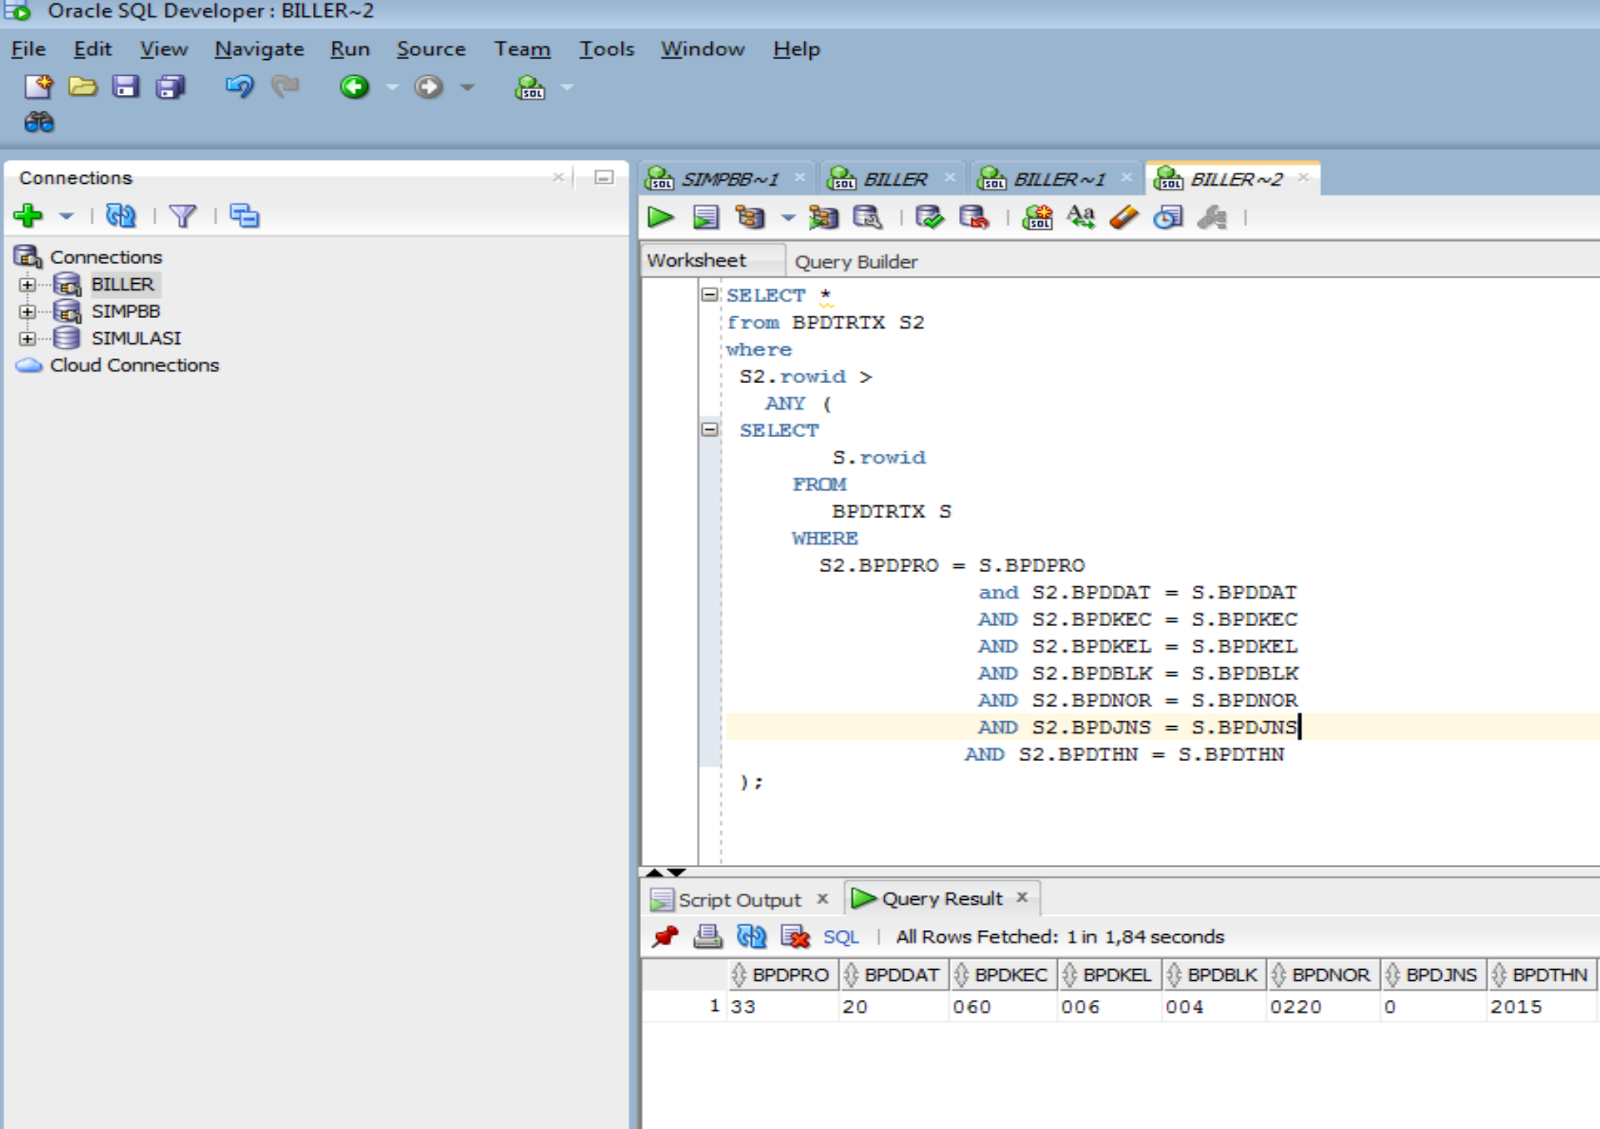Open the SQL link in Query Result toolbar
This screenshot has width=1600, height=1129.
(x=841, y=936)
